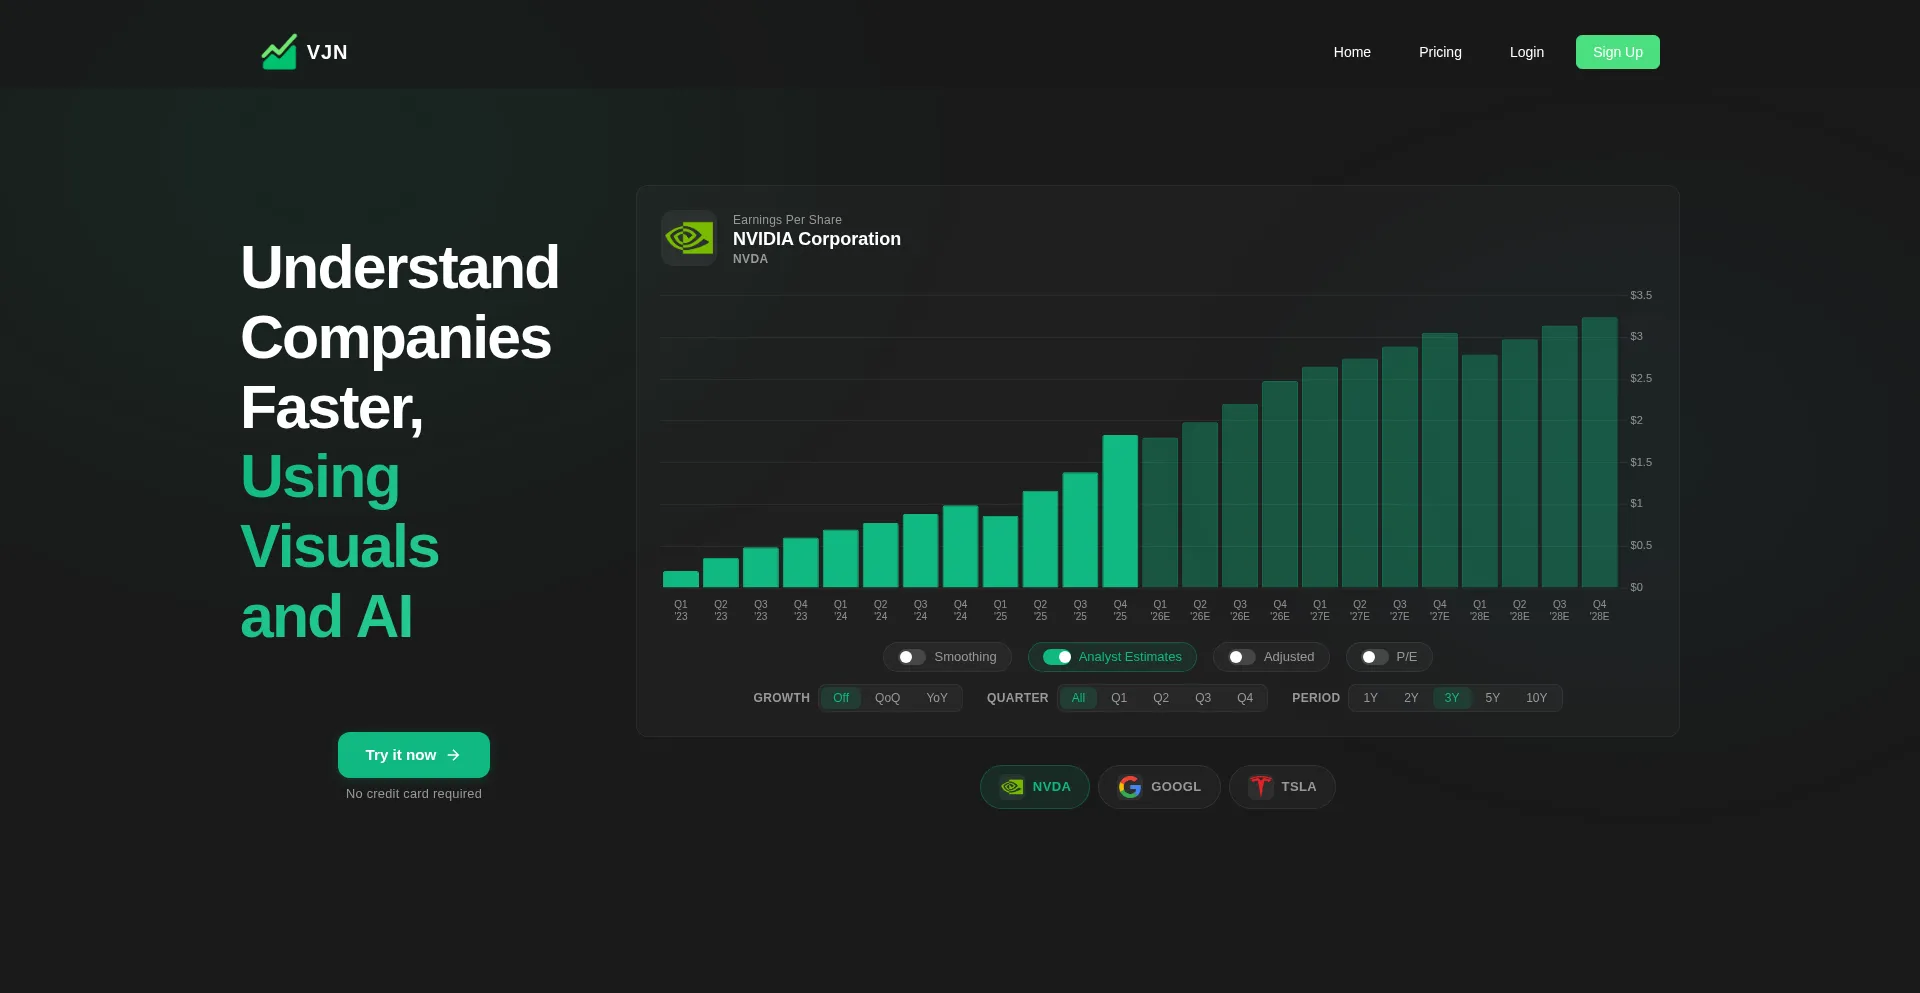
Task: Switch period to 5Y
Action: pyautogui.click(x=1493, y=698)
